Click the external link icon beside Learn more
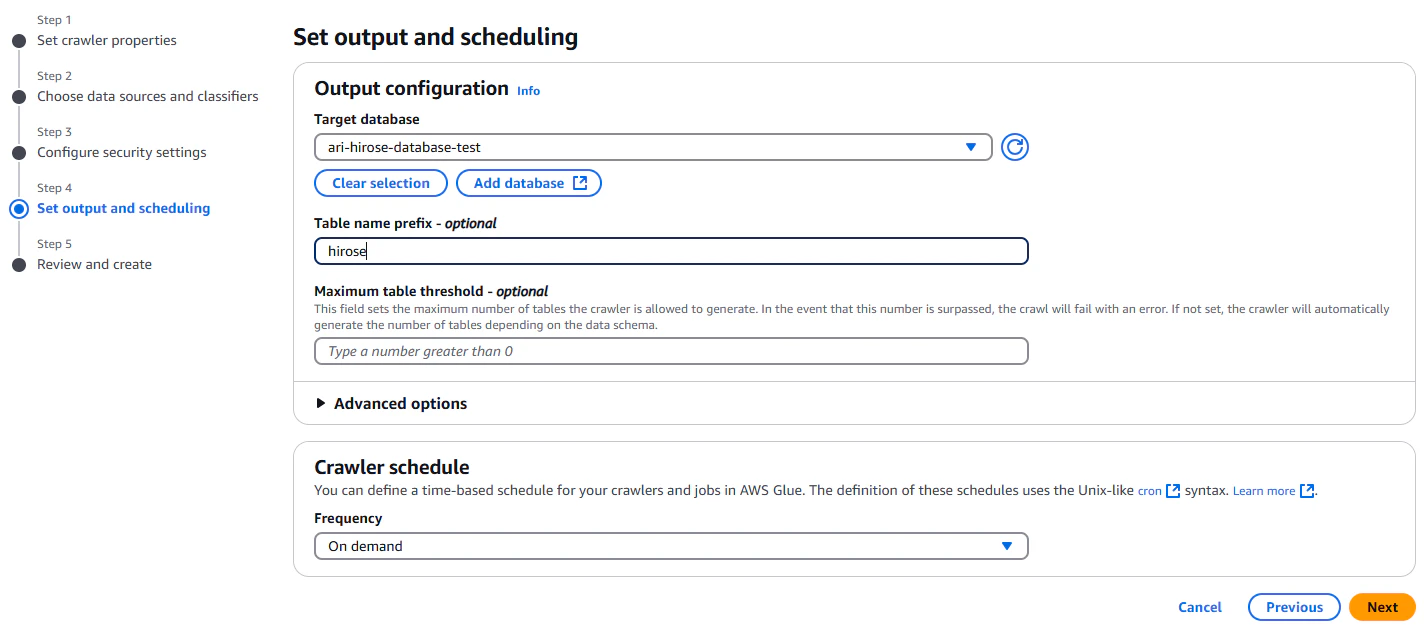Viewport: 1424px width, 630px height. point(1306,491)
